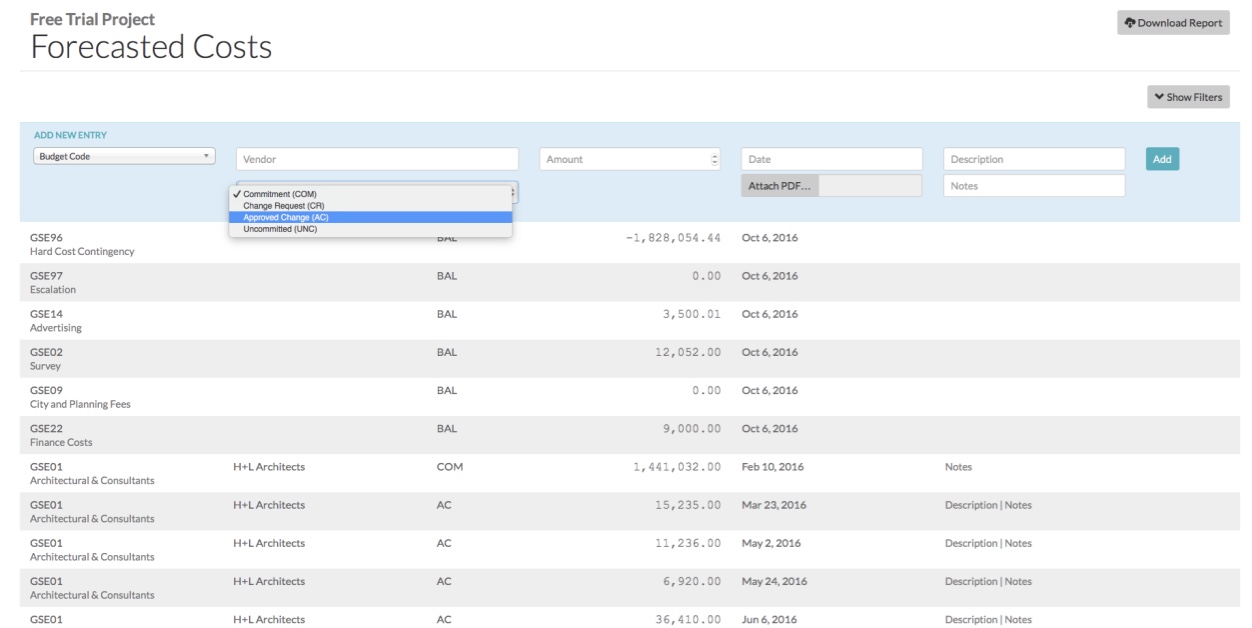Click the COM type in the H+L Architects row
Image resolution: width=1252 pixels, height=628 pixels.
click(450, 467)
